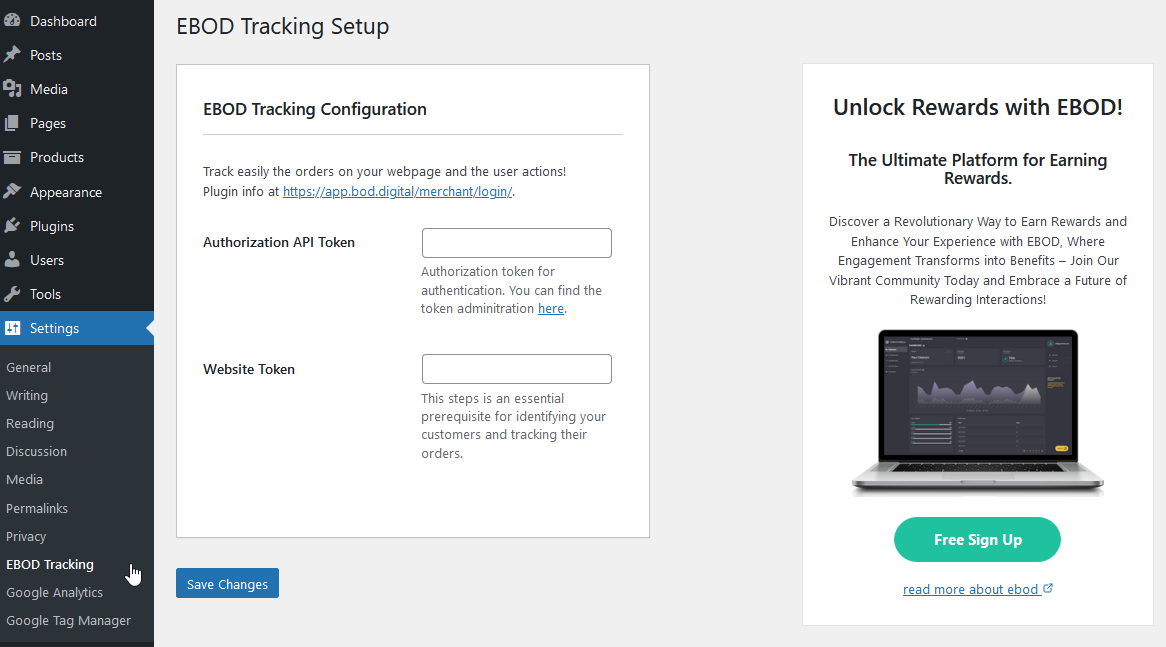Click the Authorization API Token field
The width and height of the screenshot is (1166, 647).
(x=516, y=242)
